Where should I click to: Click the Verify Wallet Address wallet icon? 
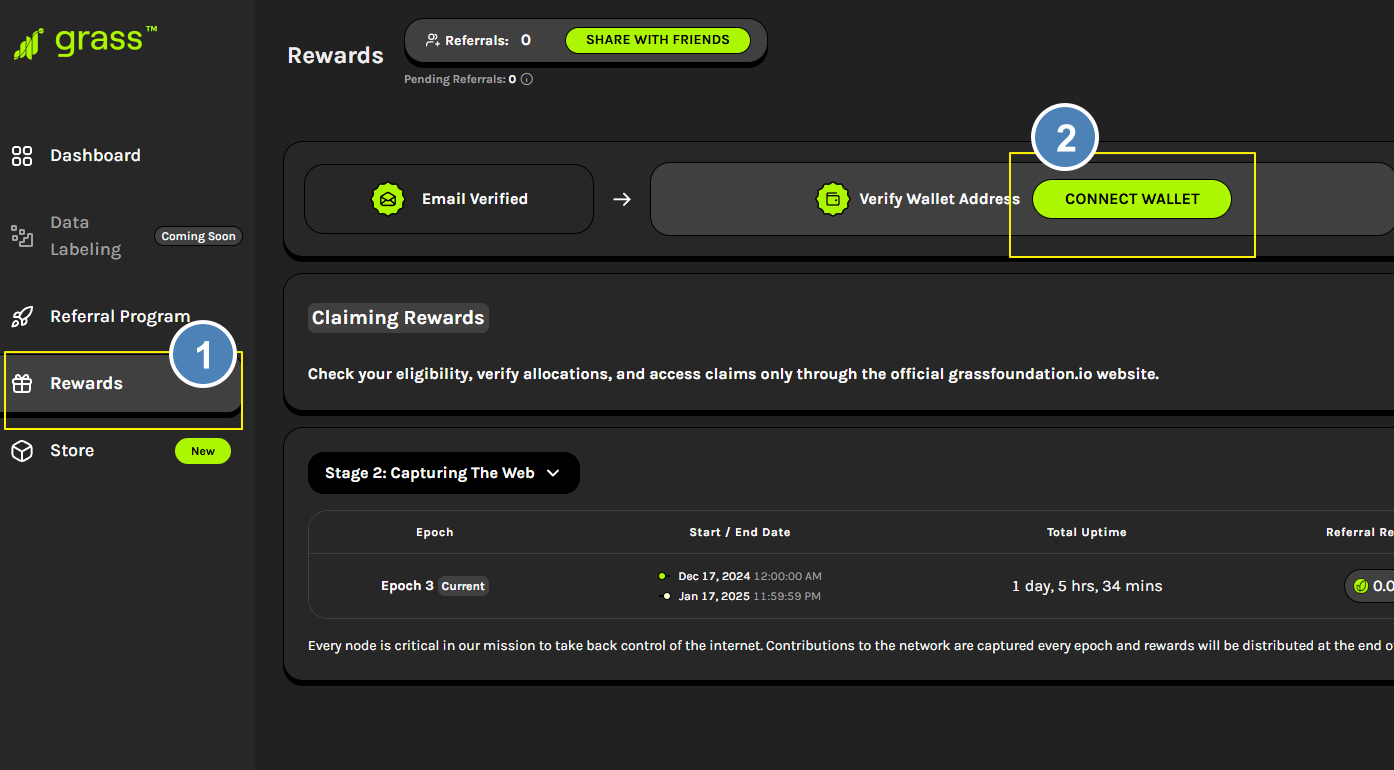point(832,199)
